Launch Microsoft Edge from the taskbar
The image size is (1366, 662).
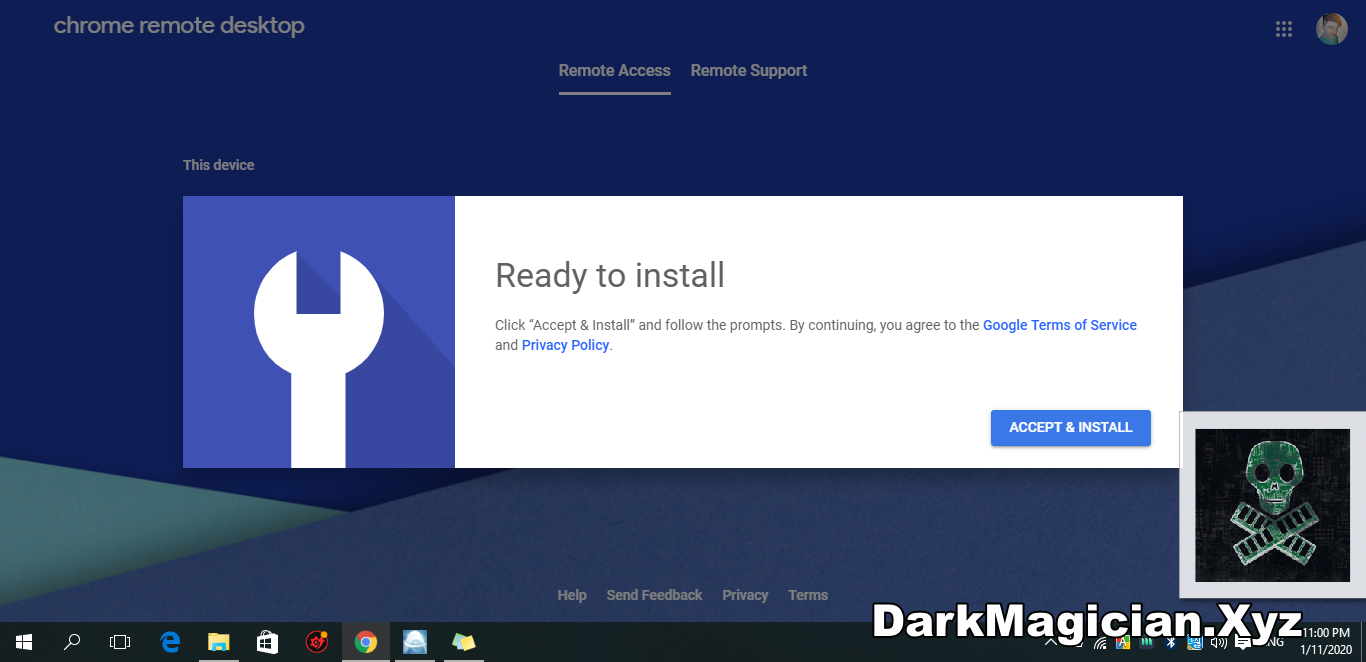pos(170,642)
